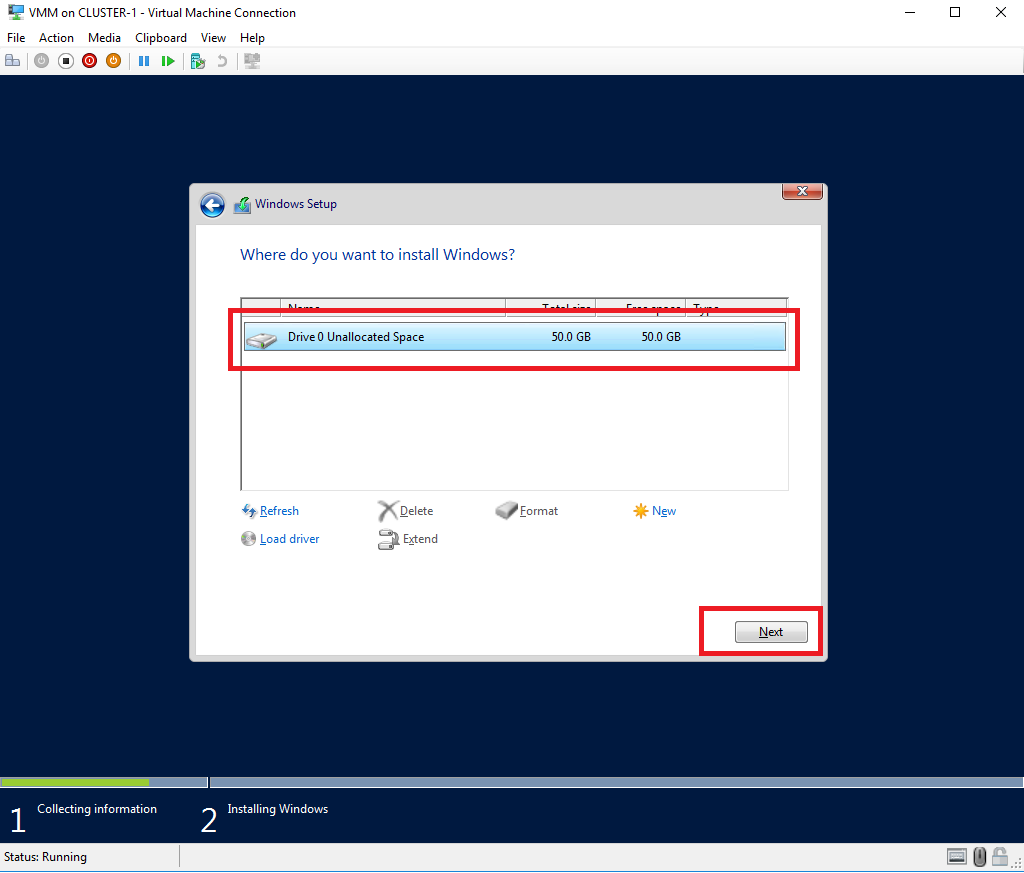Click the red Shut Down toolbar icon
The height and width of the screenshot is (873, 1024).
[89, 61]
